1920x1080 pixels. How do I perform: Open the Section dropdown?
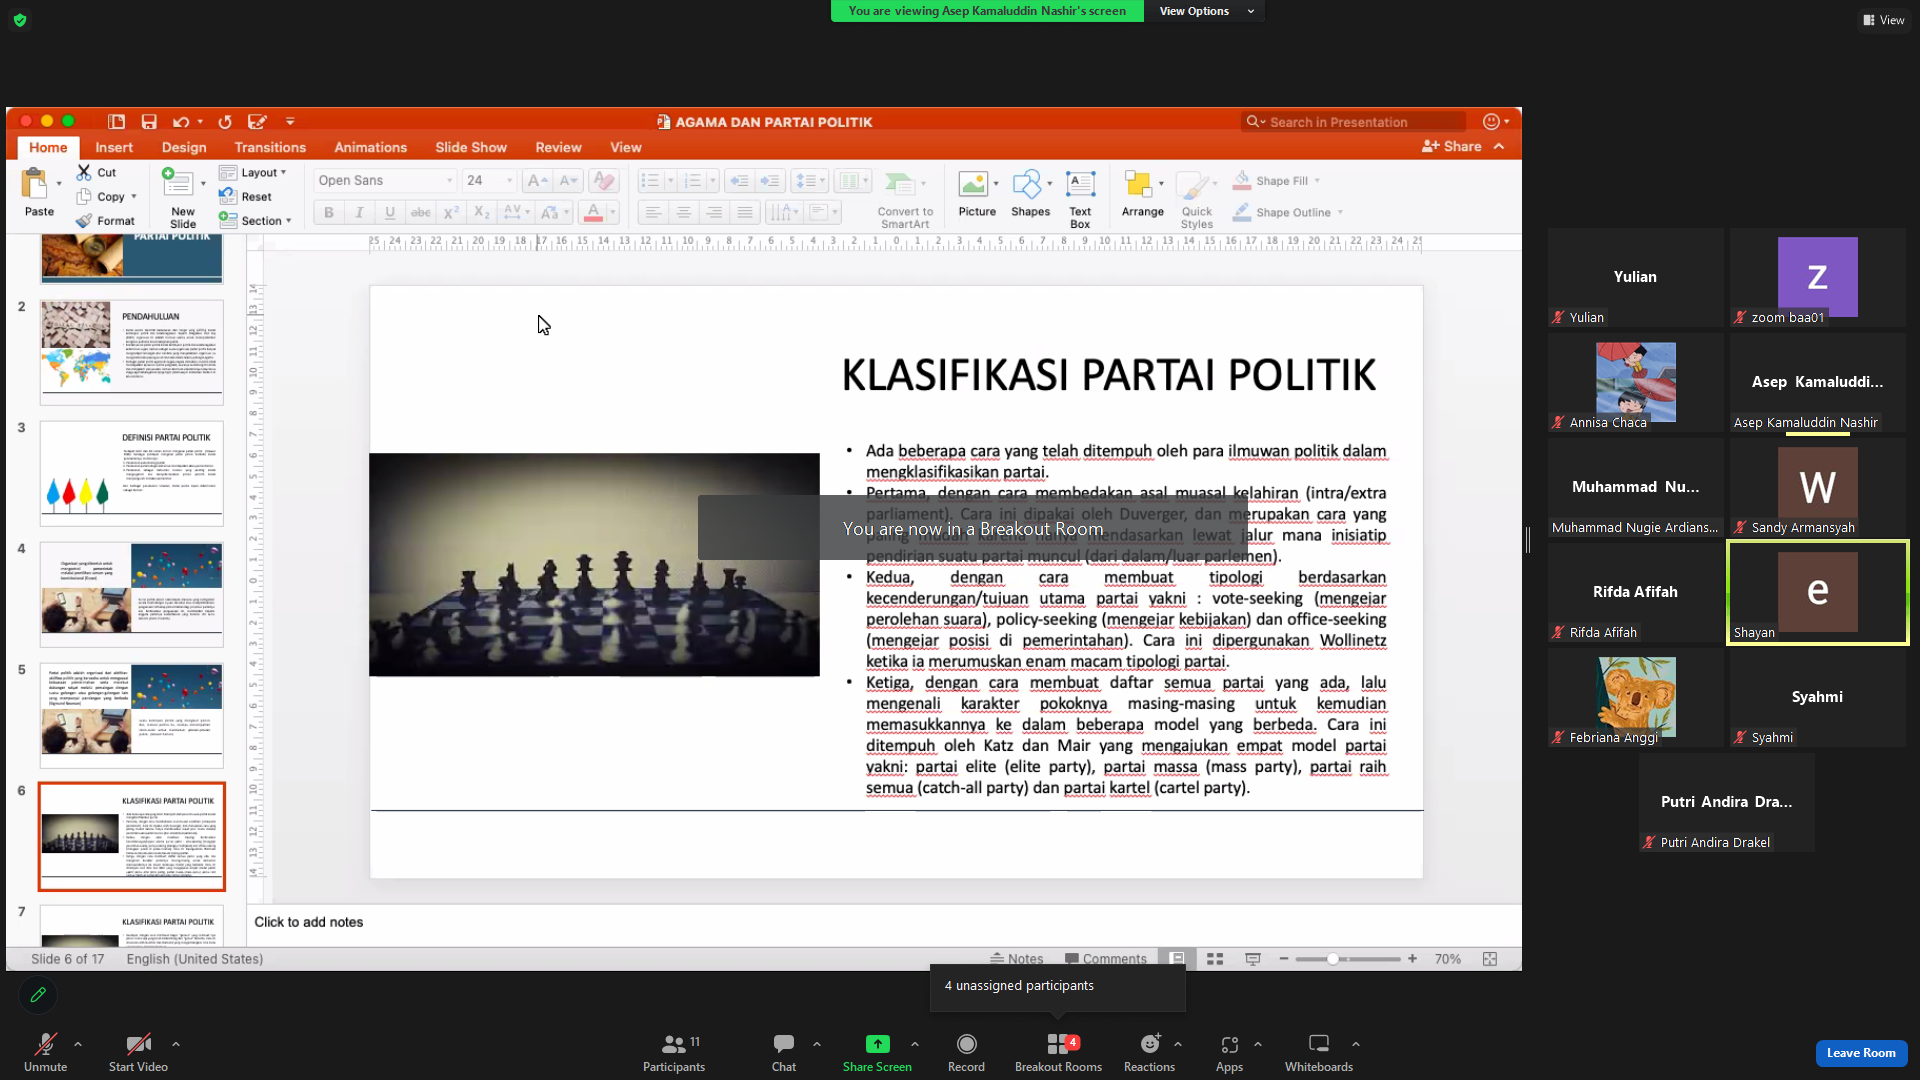point(256,221)
